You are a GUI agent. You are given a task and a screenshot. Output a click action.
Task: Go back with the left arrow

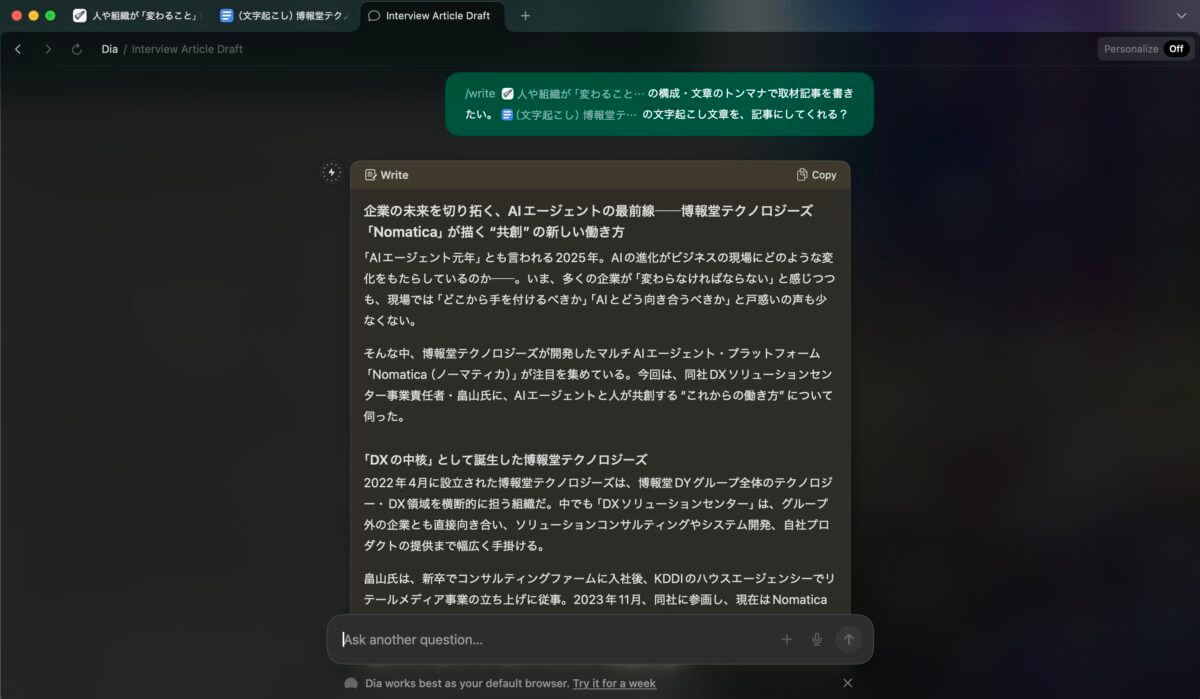coord(18,49)
